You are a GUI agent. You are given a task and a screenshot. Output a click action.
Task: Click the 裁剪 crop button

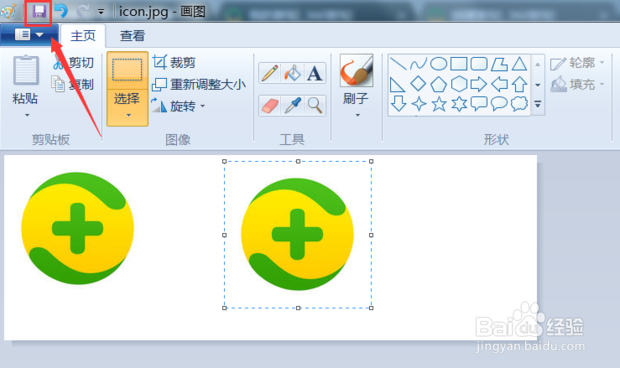pyautogui.click(x=174, y=62)
